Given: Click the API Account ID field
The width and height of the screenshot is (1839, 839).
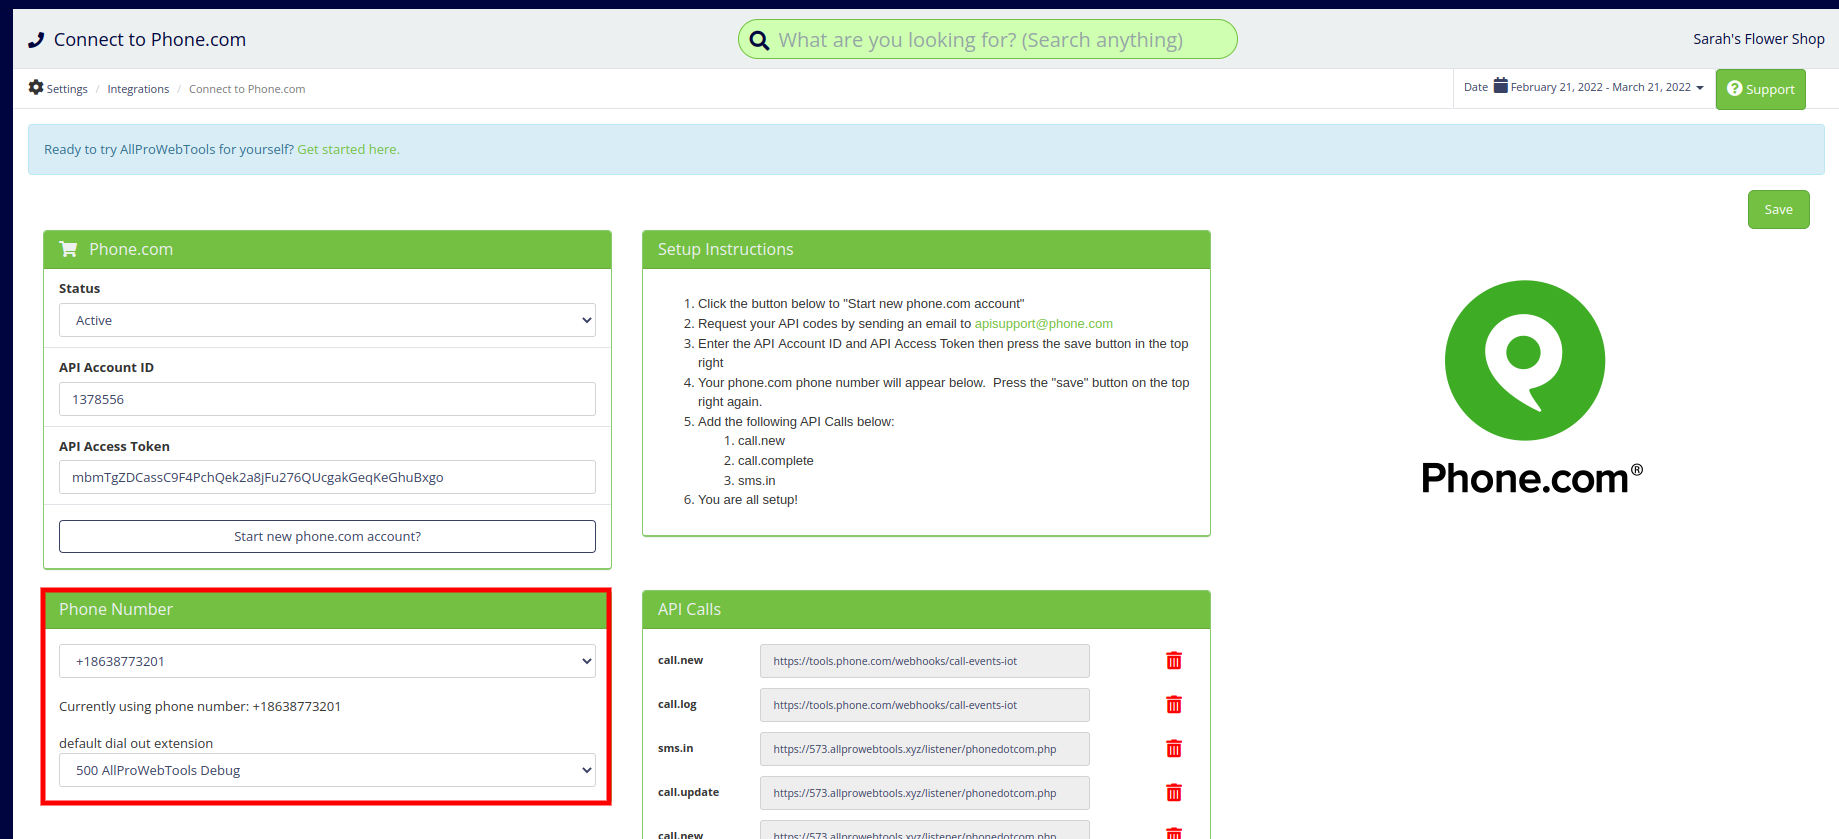Looking at the screenshot, I should click(x=327, y=399).
